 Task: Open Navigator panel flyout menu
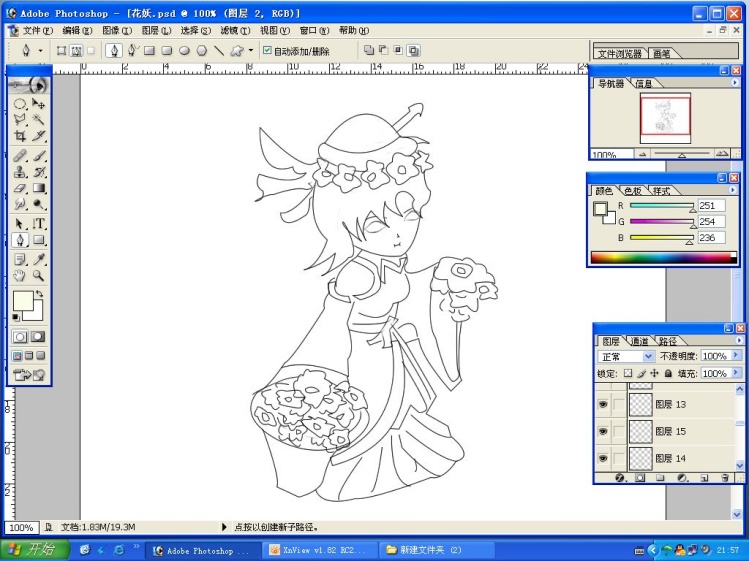point(735,83)
